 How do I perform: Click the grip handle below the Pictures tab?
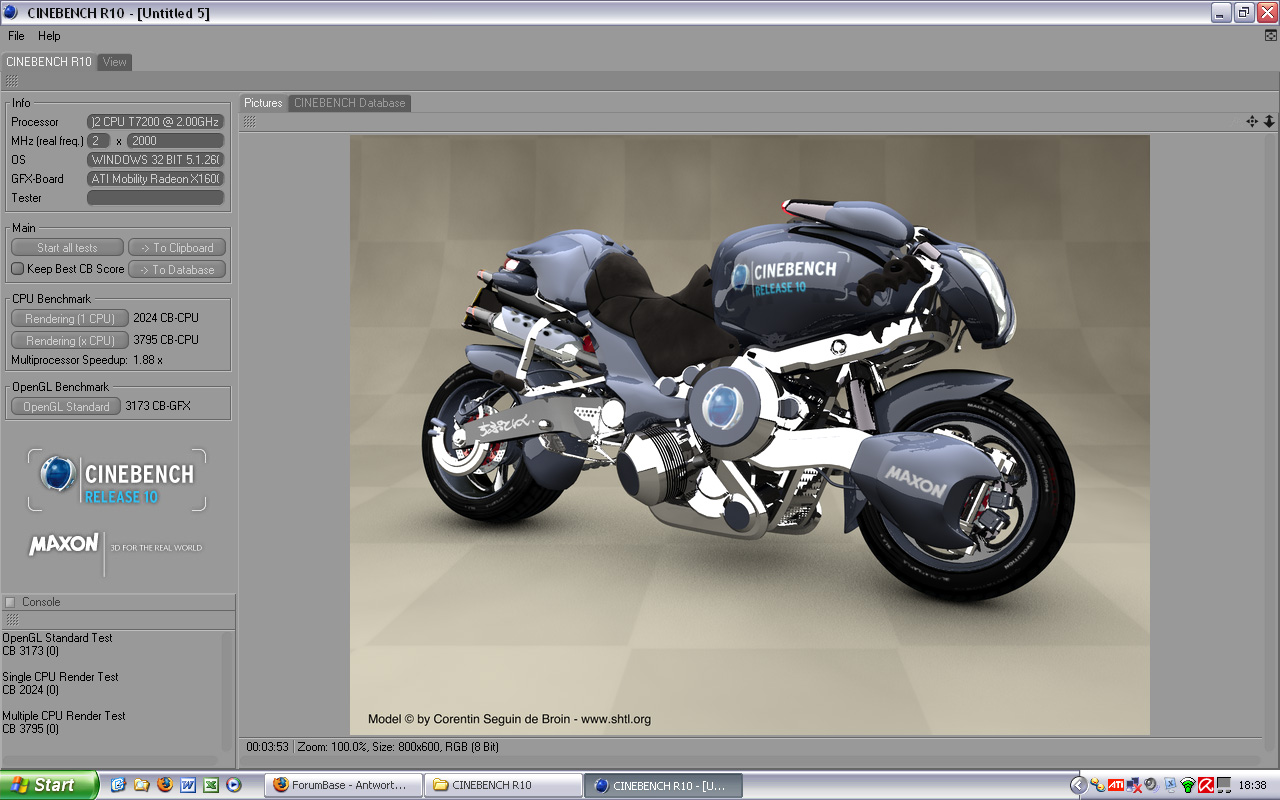250,121
